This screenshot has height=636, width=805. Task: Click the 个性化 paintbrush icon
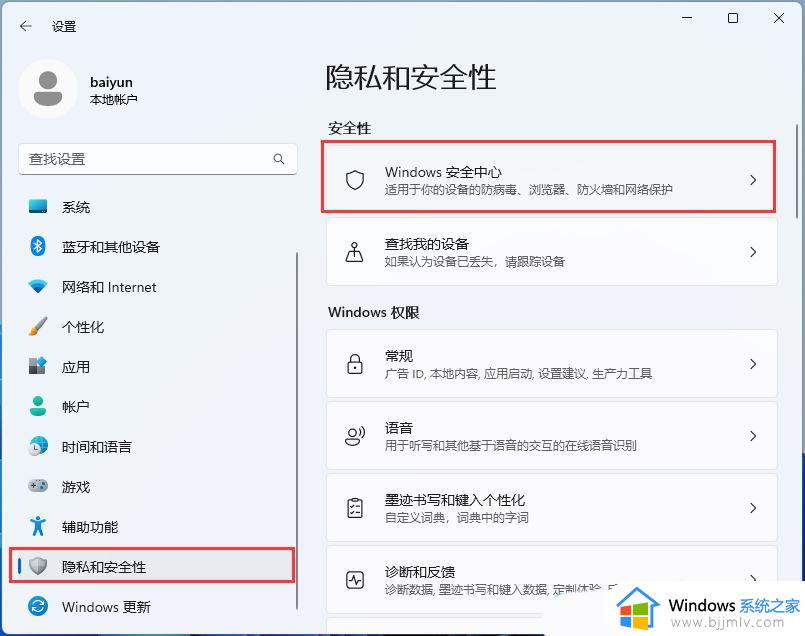pos(38,326)
